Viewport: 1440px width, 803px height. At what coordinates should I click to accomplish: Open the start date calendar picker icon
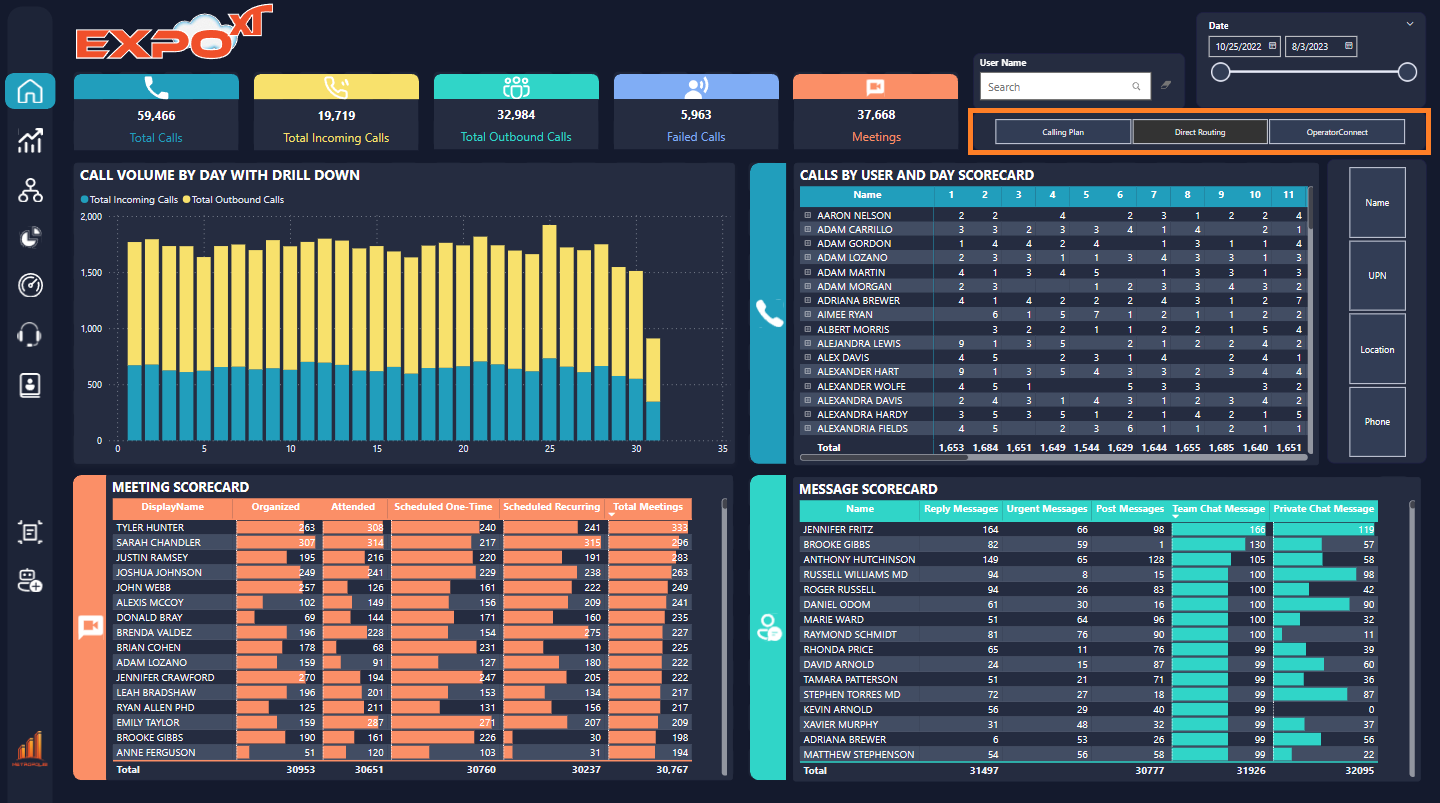(1272, 46)
